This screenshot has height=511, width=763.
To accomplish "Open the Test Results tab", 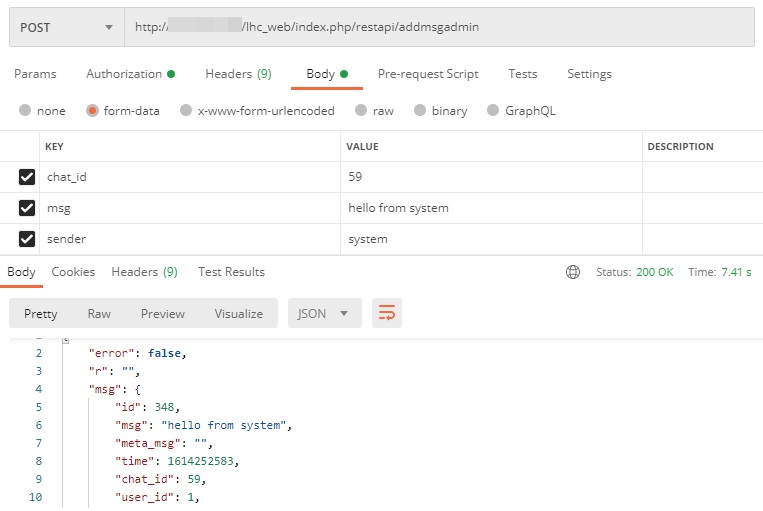I will click(x=231, y=272).
